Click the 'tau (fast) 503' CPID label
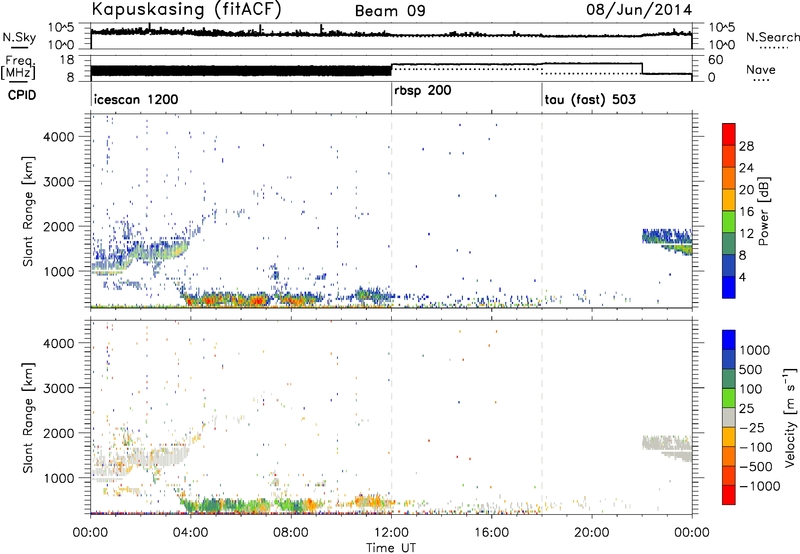800x554 pixels. tap(590, 99)
